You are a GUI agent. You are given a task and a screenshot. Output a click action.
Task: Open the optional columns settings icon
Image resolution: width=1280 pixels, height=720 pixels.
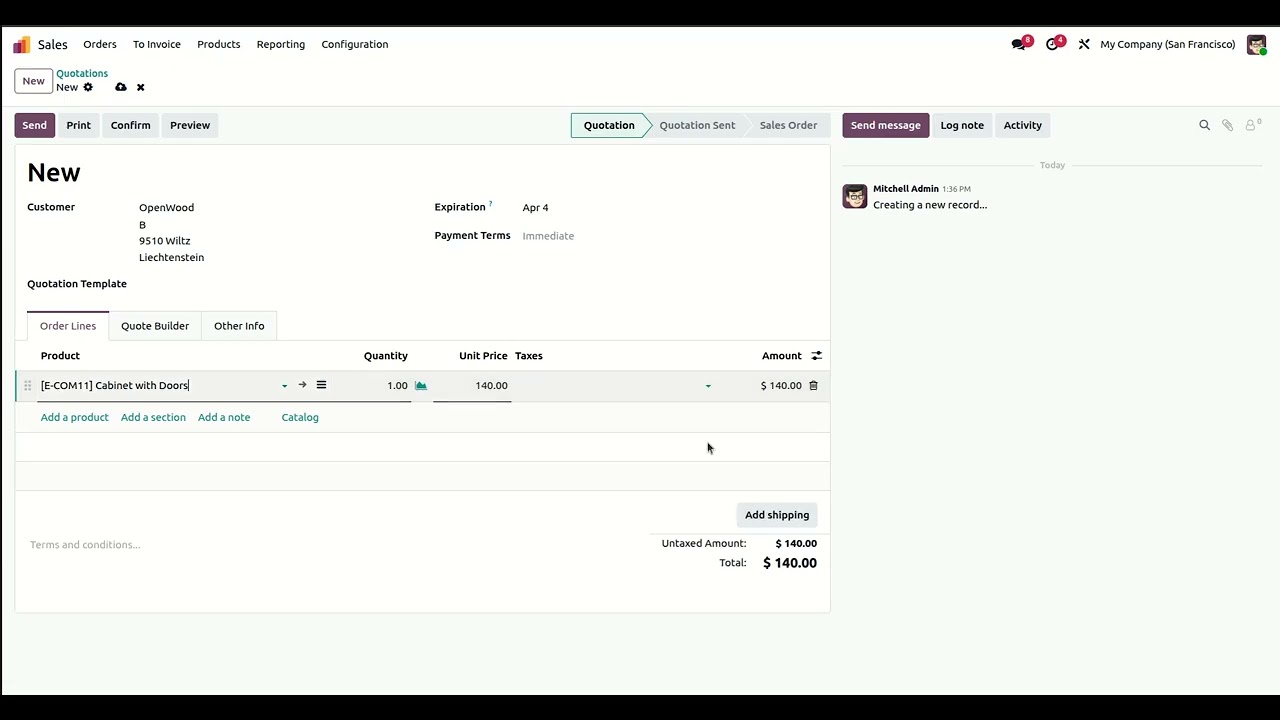click(x=816, y=355)
